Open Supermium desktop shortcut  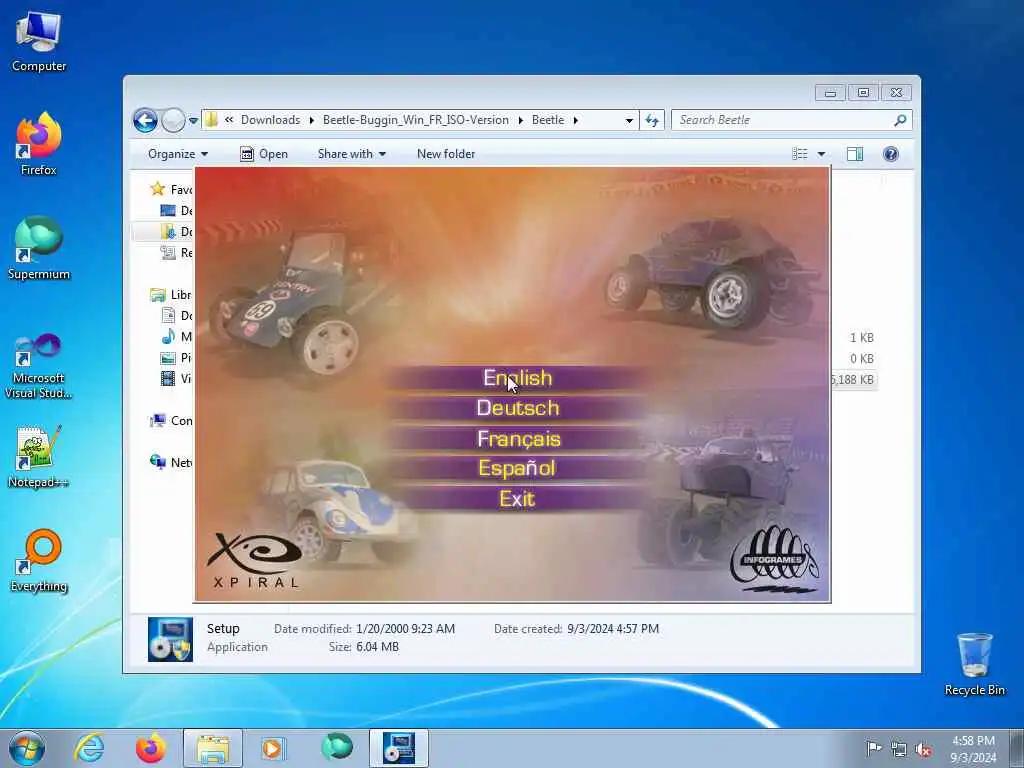(x=39, y=248)
